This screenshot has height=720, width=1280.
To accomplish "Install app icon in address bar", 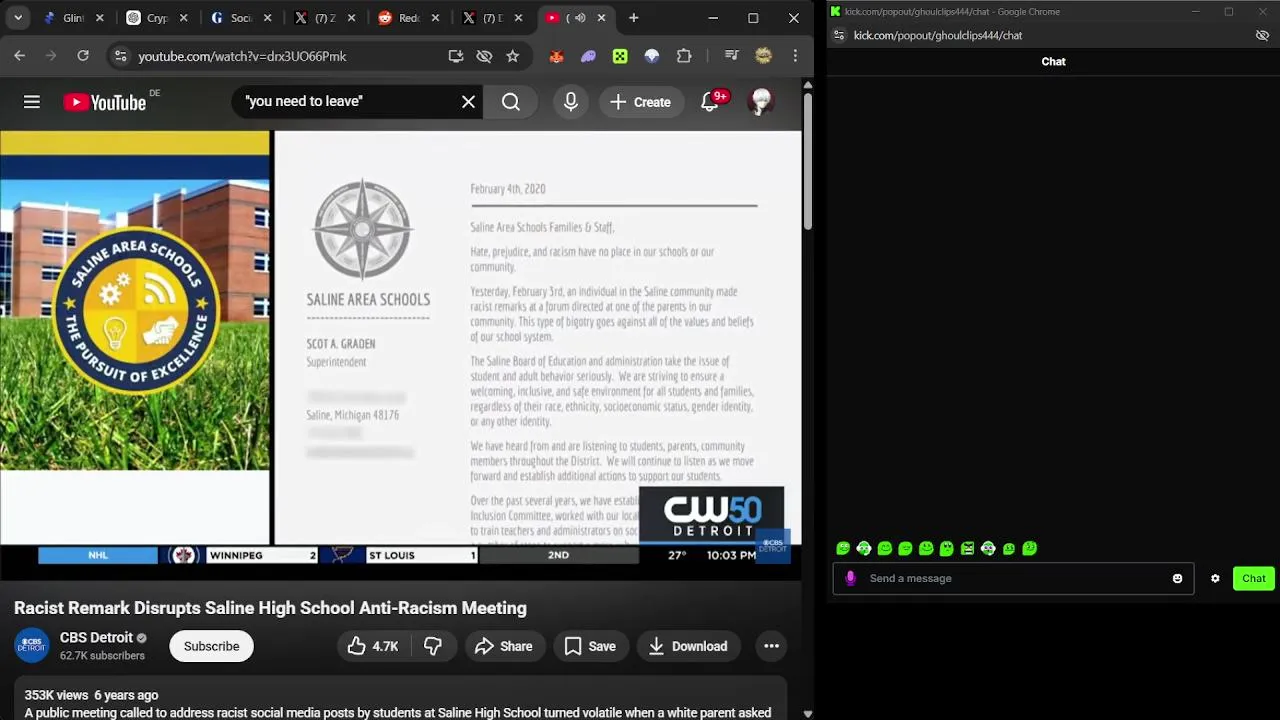I will point(456,56).
